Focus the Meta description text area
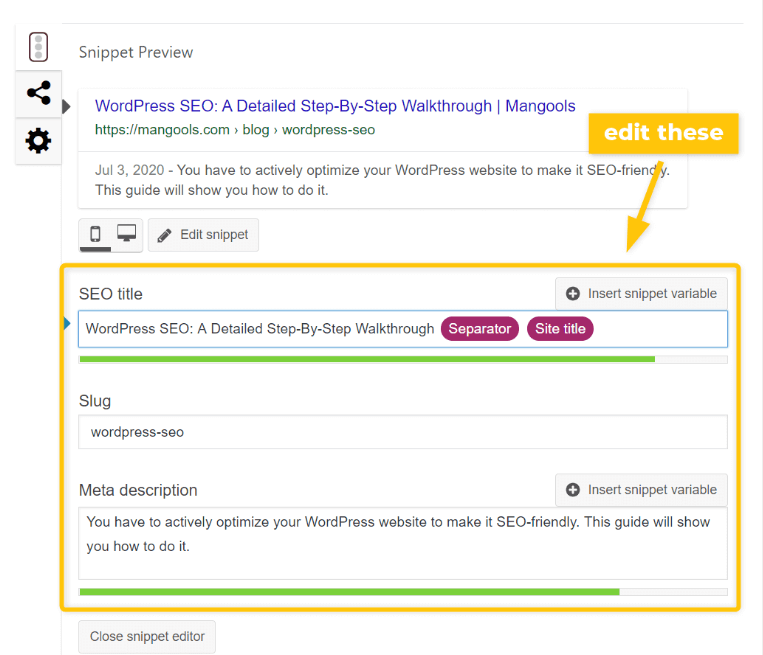Viewport: 763px width, 655px height. [403, 543]
